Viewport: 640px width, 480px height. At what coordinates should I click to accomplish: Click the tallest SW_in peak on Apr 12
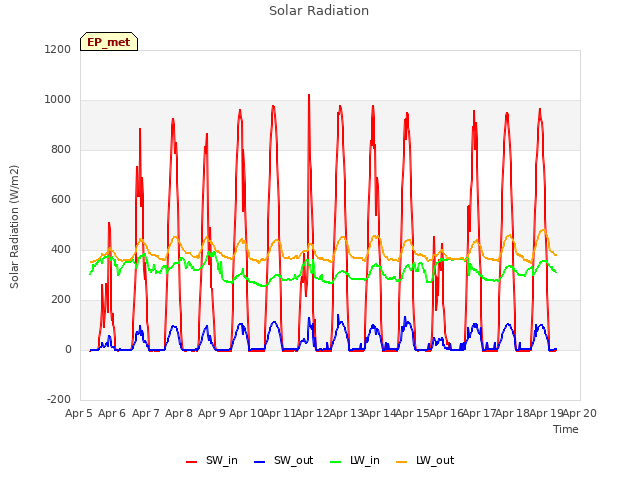coord(309,96)
